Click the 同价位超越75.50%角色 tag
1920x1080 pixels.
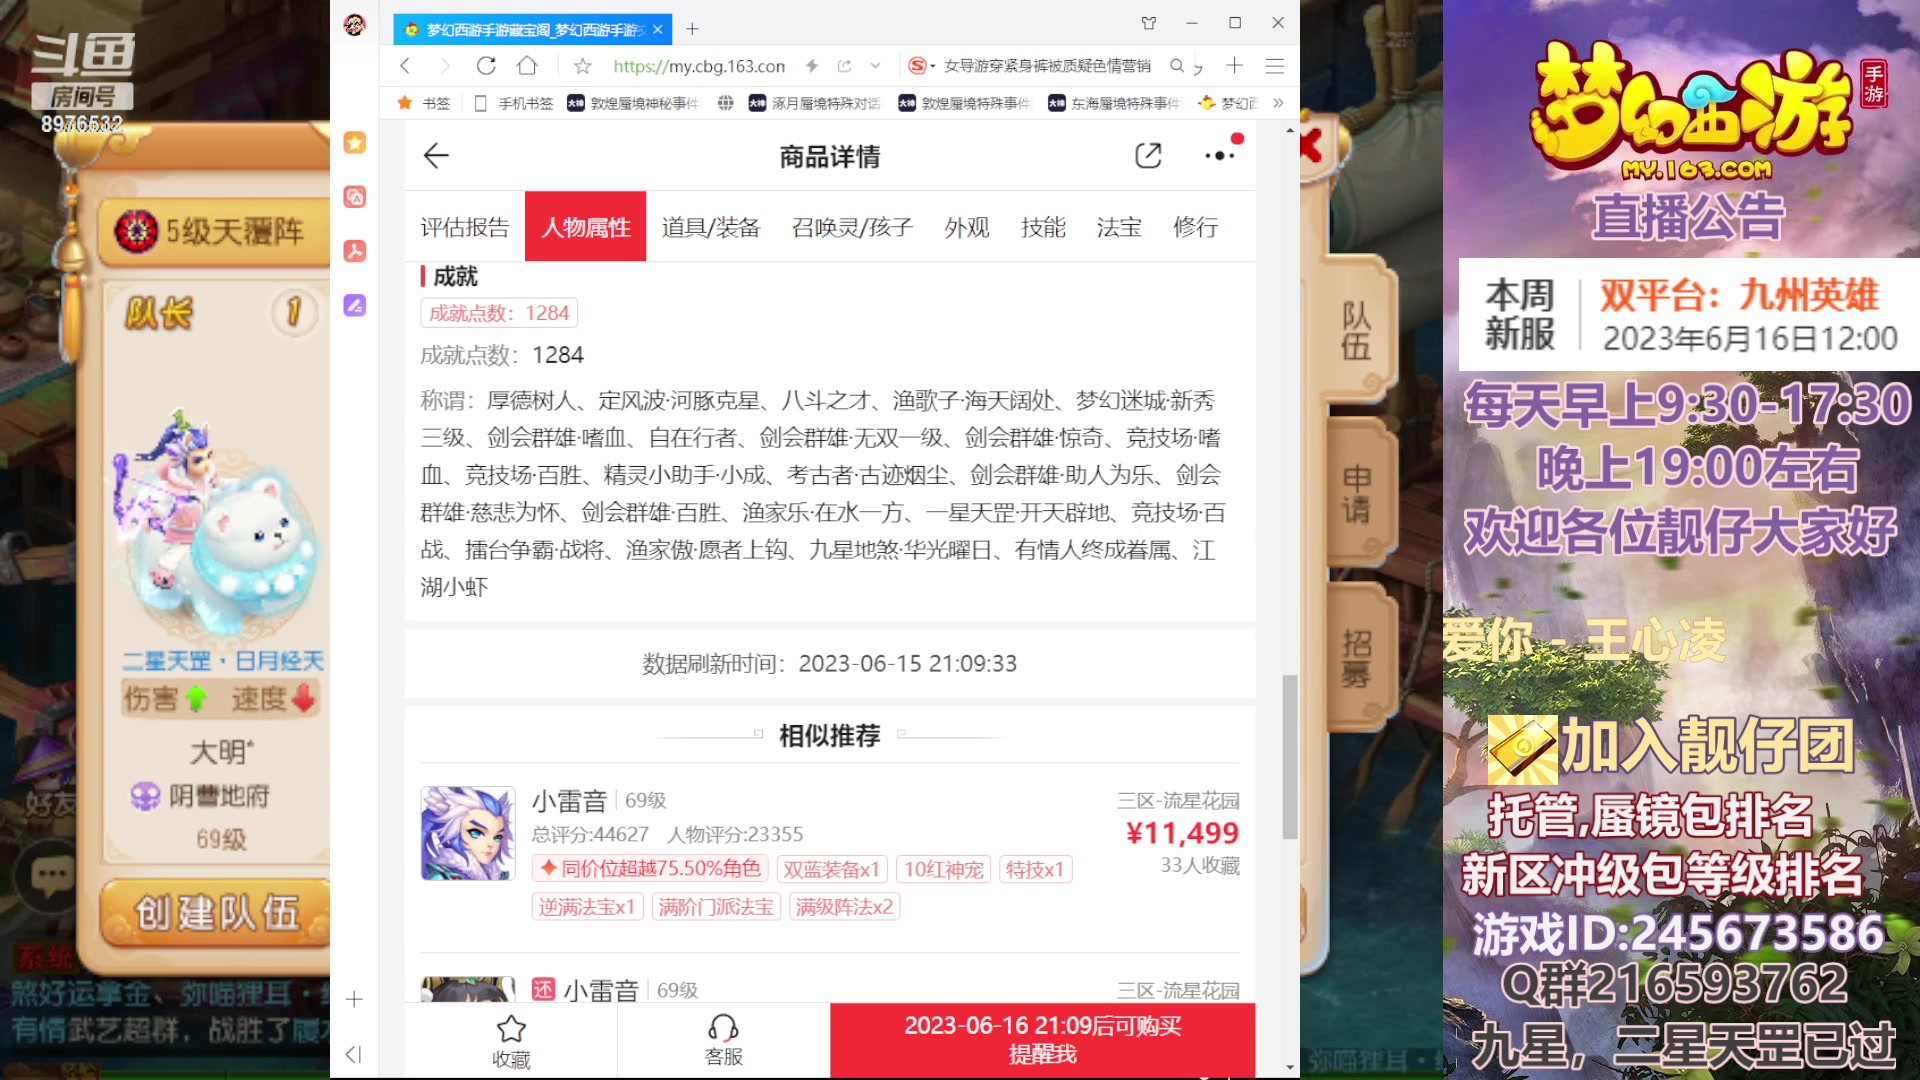click(x=651, y=869)
